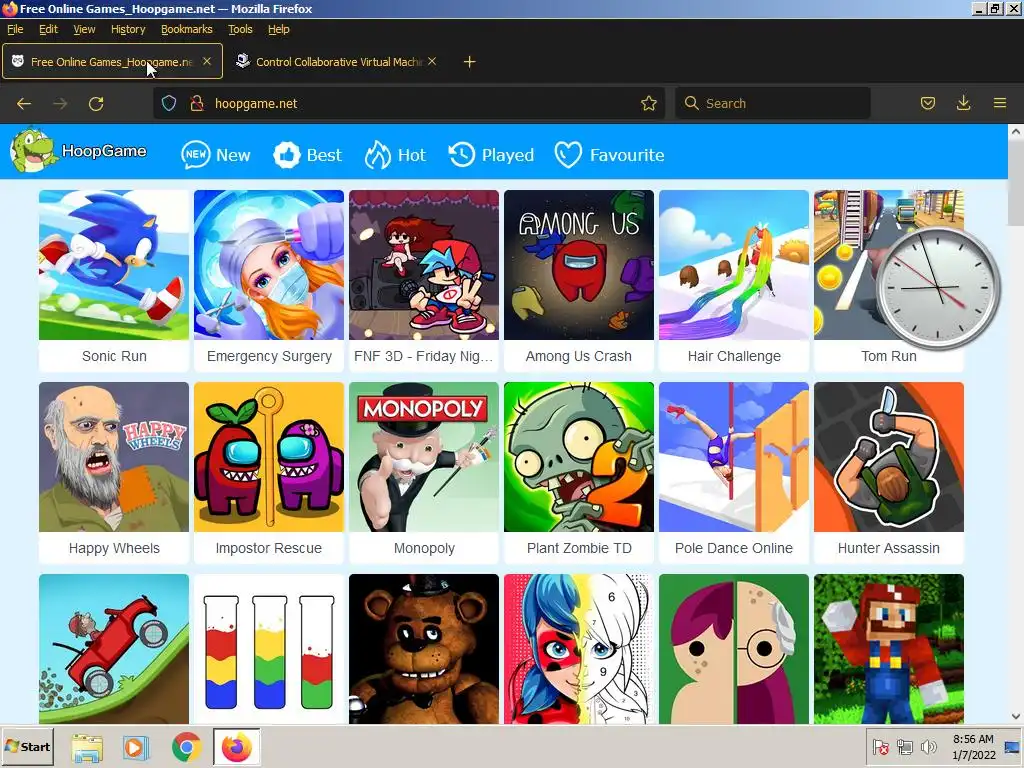The image size is (1024, 768).
Task: Go back with the browser back arrow
Action: 24,103
